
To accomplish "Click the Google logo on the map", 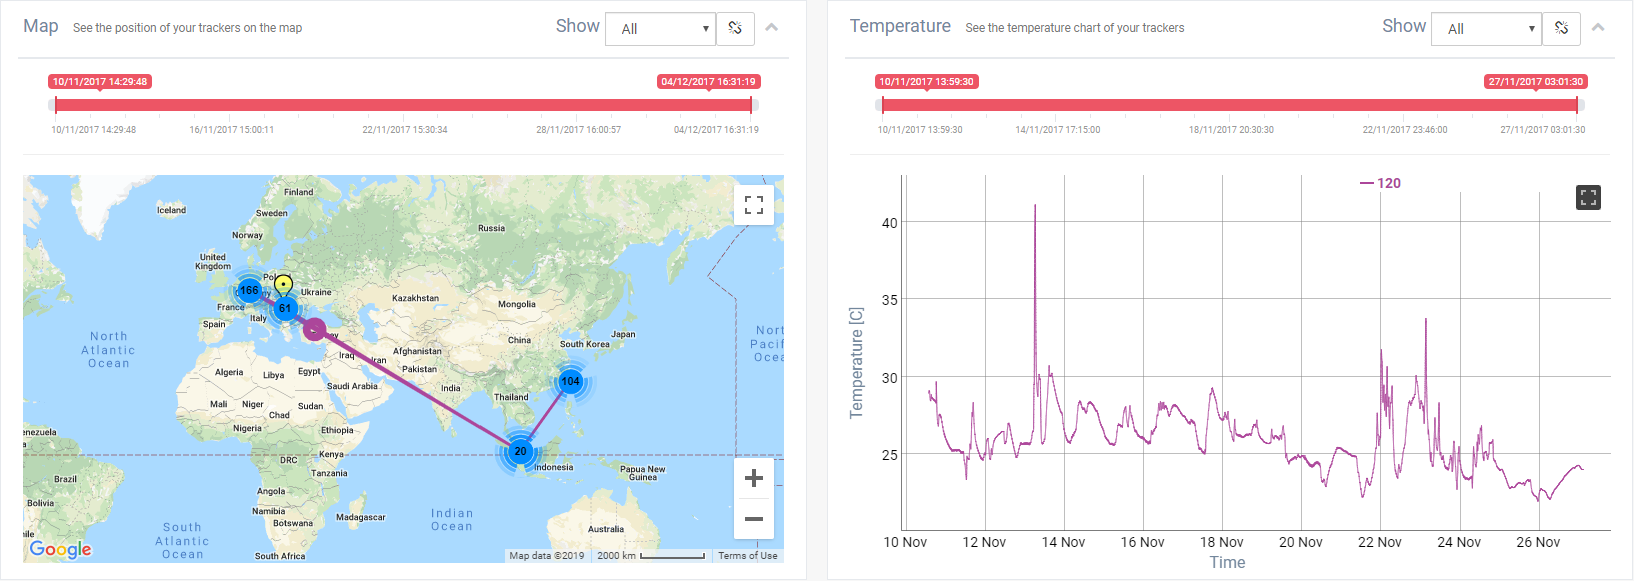I will pyautogui.click(x=60, y=549).
